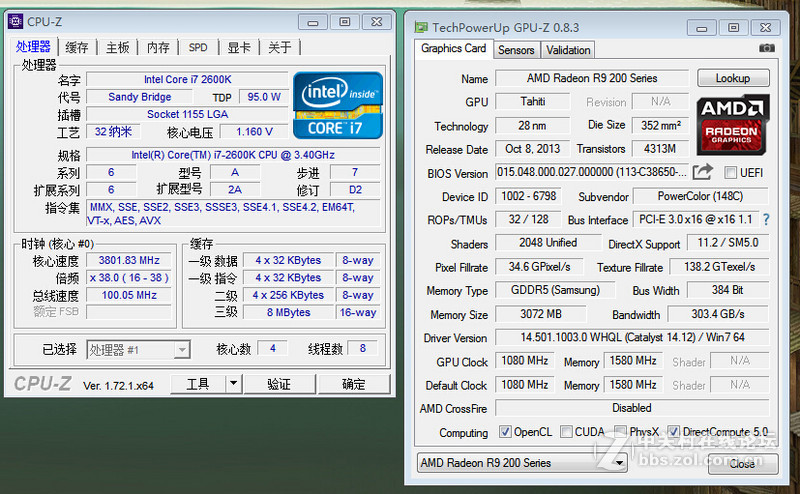
Task: Open the Bus Interface question mark help
Action: coord(766,219)
